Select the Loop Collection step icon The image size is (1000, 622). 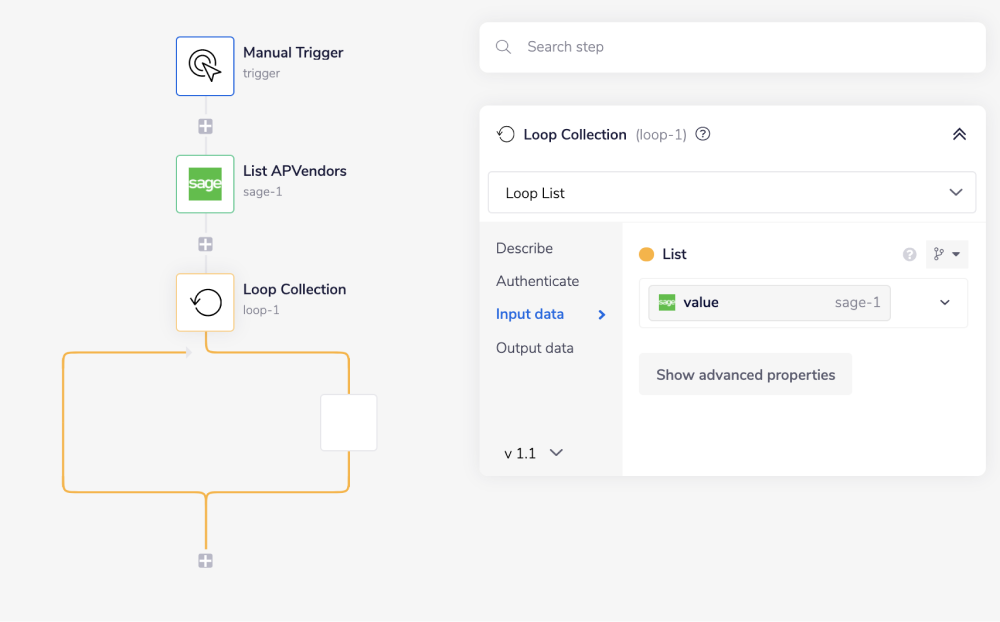205,302
